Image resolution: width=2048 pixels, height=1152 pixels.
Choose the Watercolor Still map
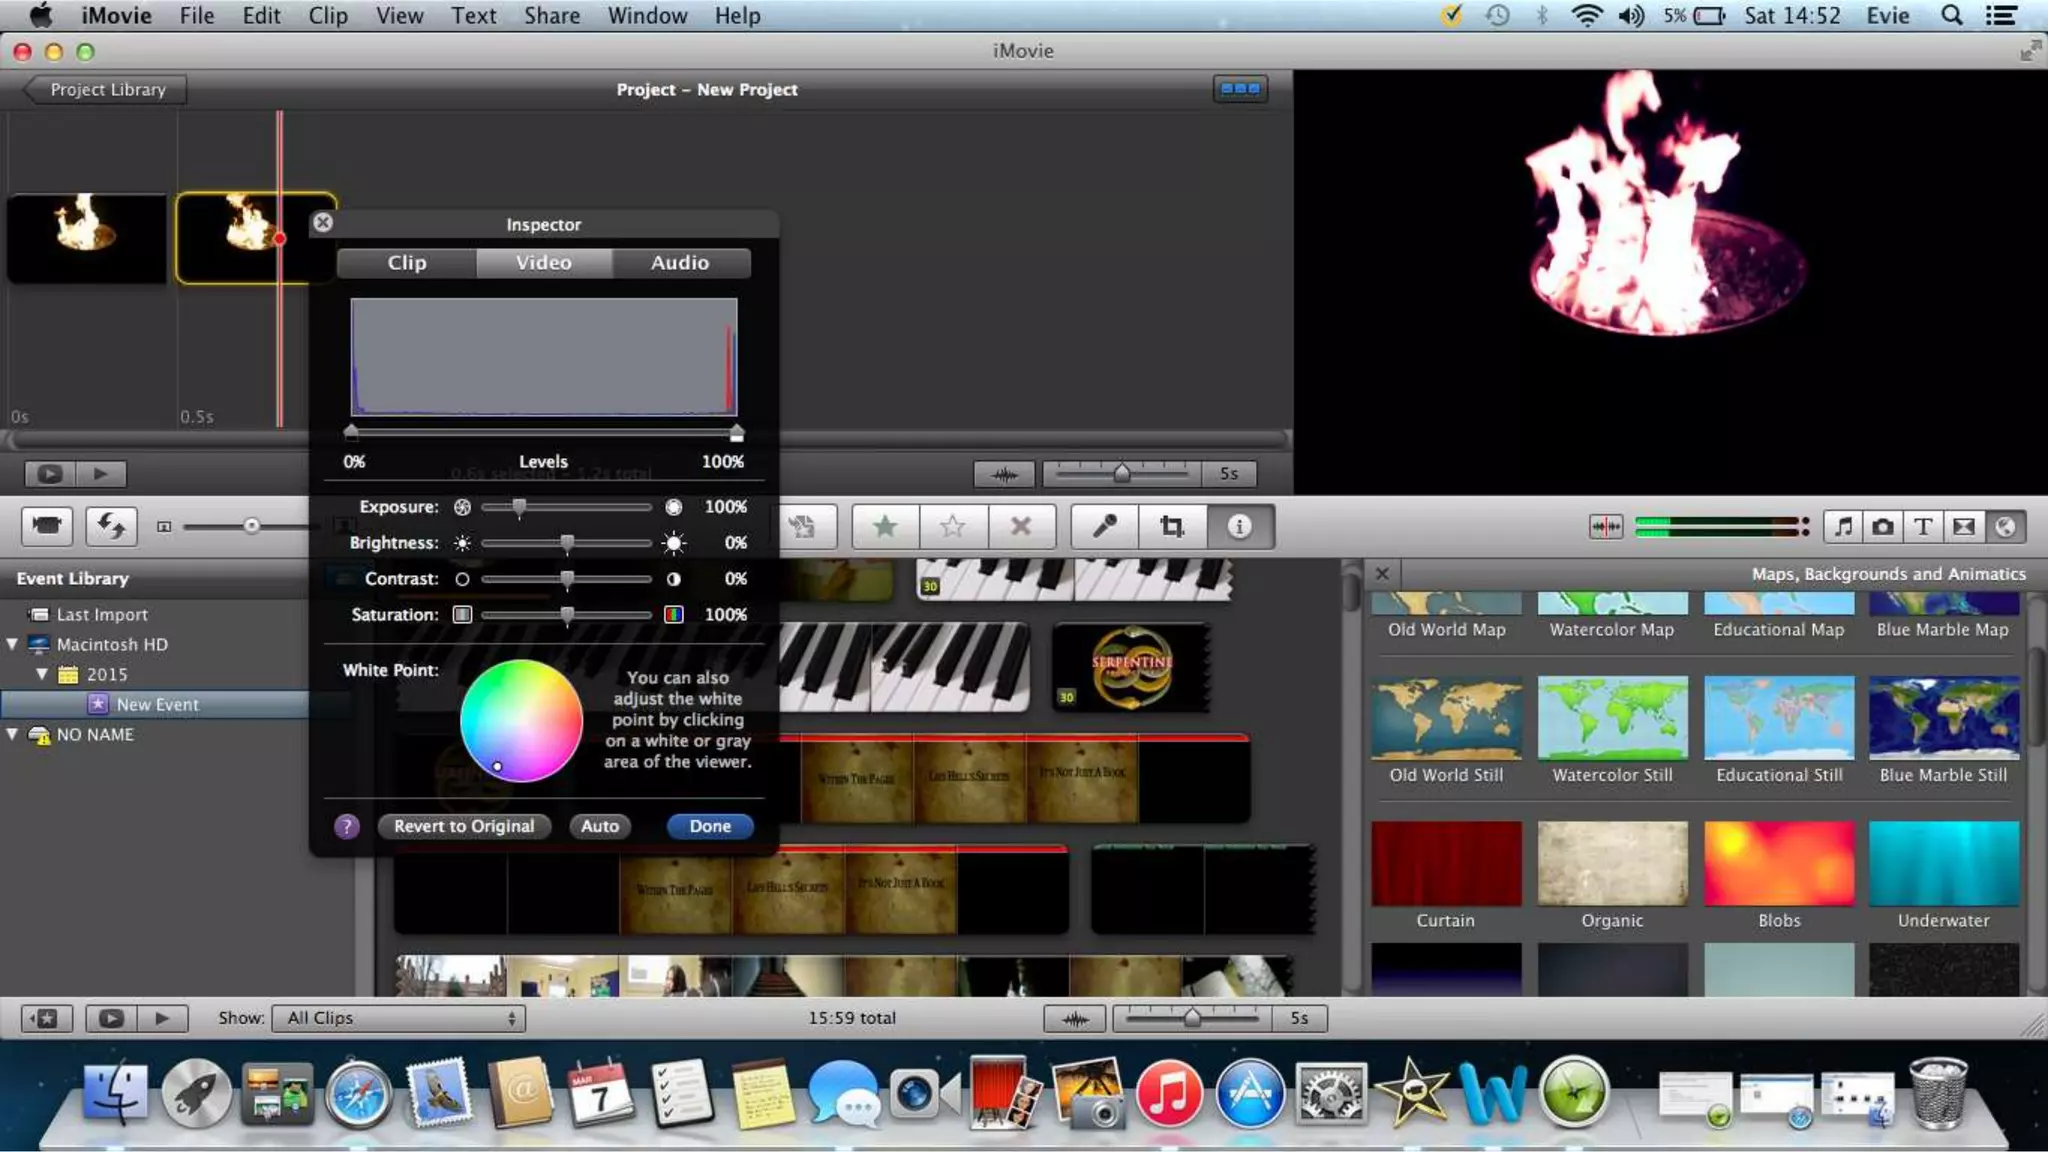(1612, 718)
